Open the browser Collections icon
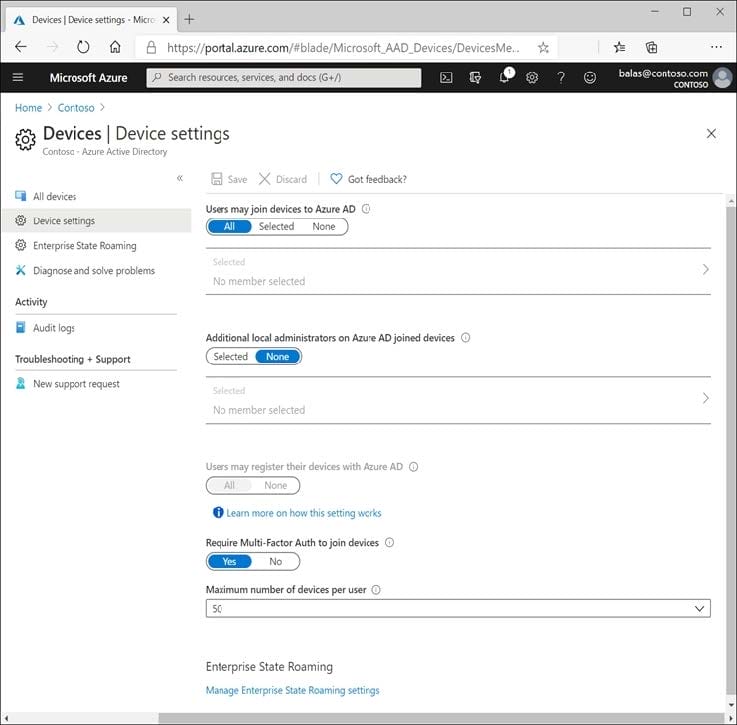 [651, 47]
